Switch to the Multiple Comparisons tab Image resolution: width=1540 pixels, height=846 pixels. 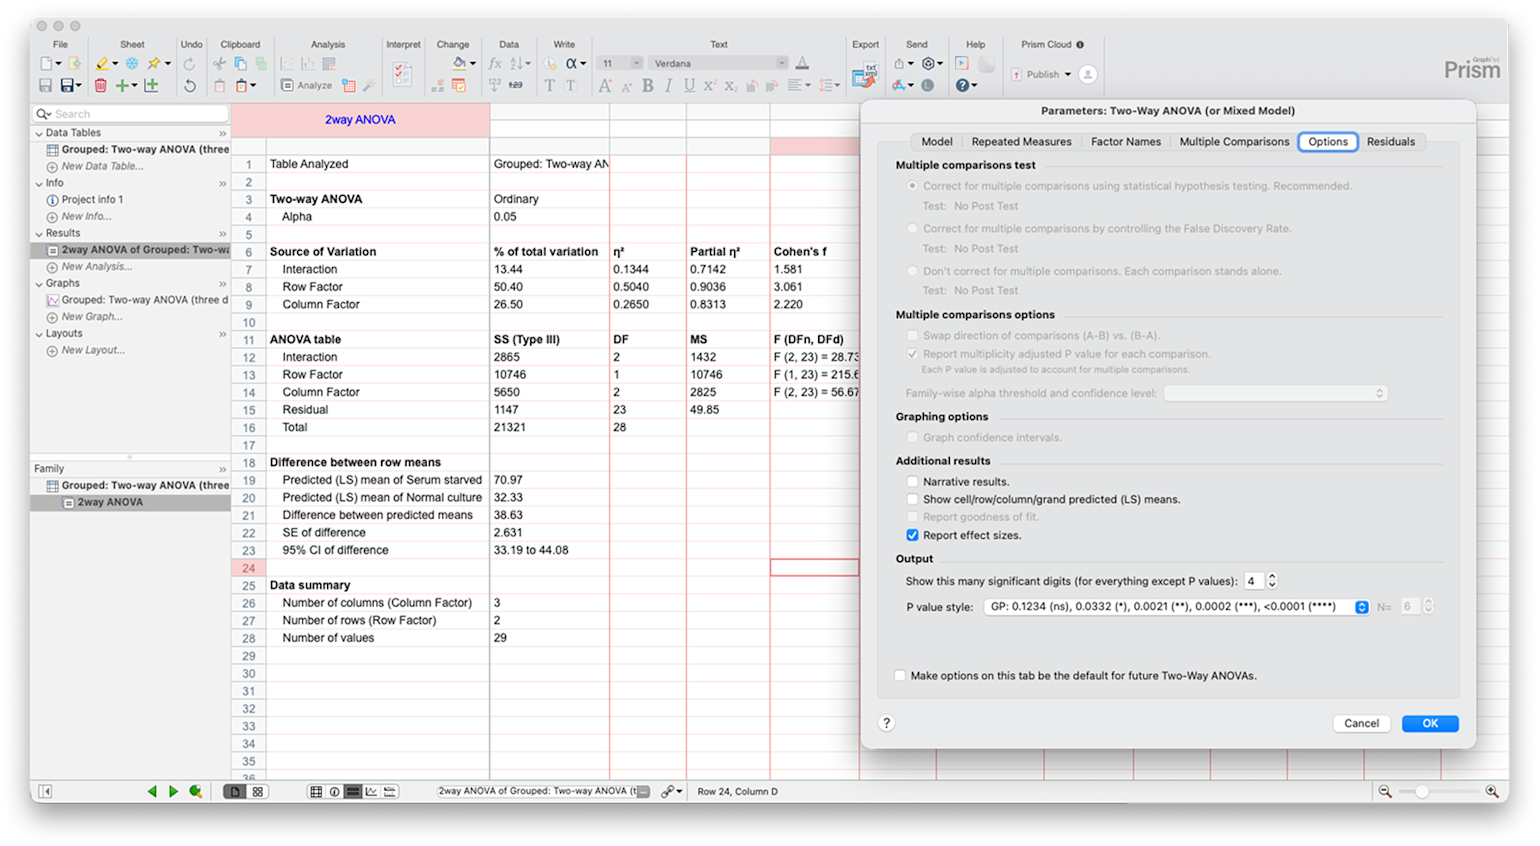coord(1234,142)
